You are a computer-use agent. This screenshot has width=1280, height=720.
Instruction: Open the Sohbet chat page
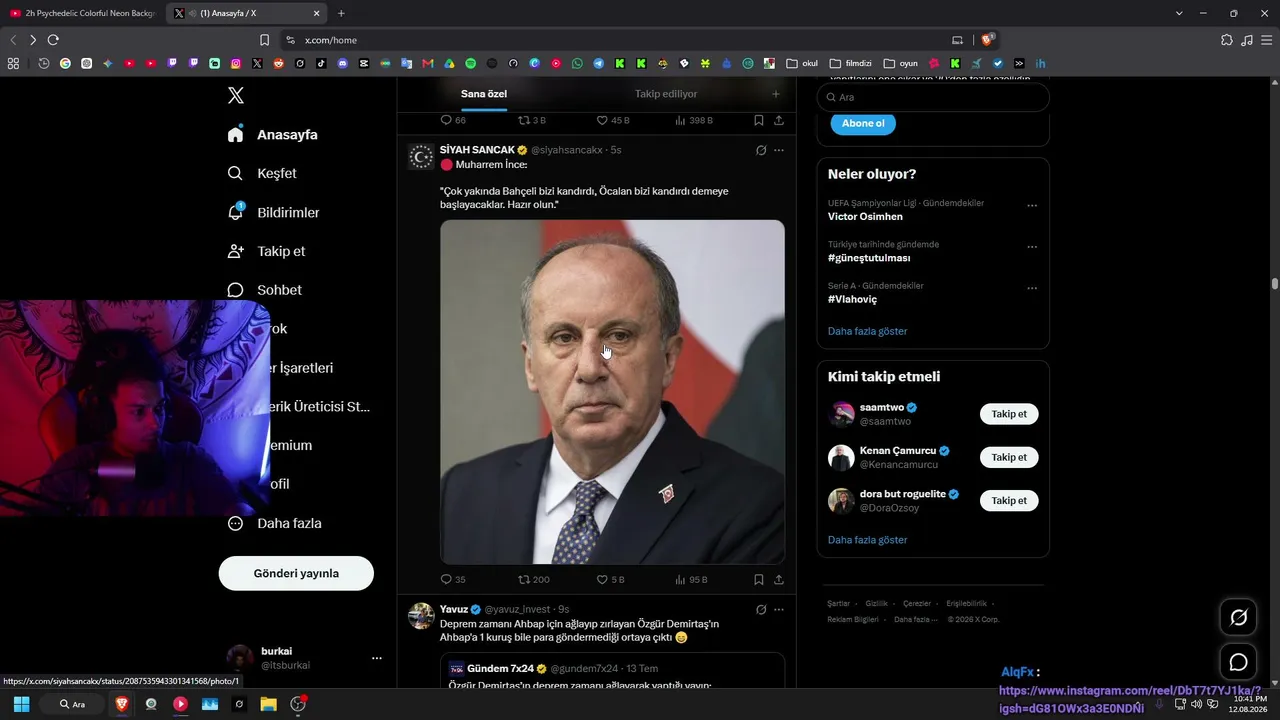264,290
